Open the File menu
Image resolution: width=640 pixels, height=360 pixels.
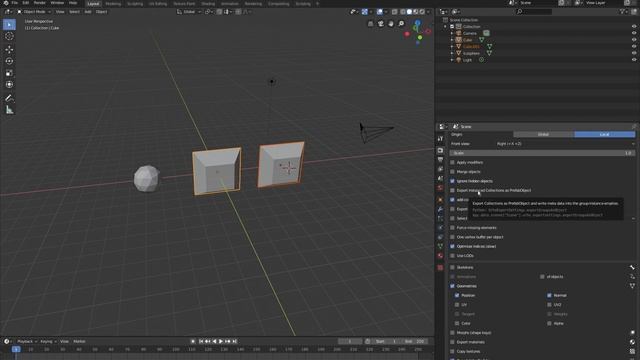[x=15, y=3]
